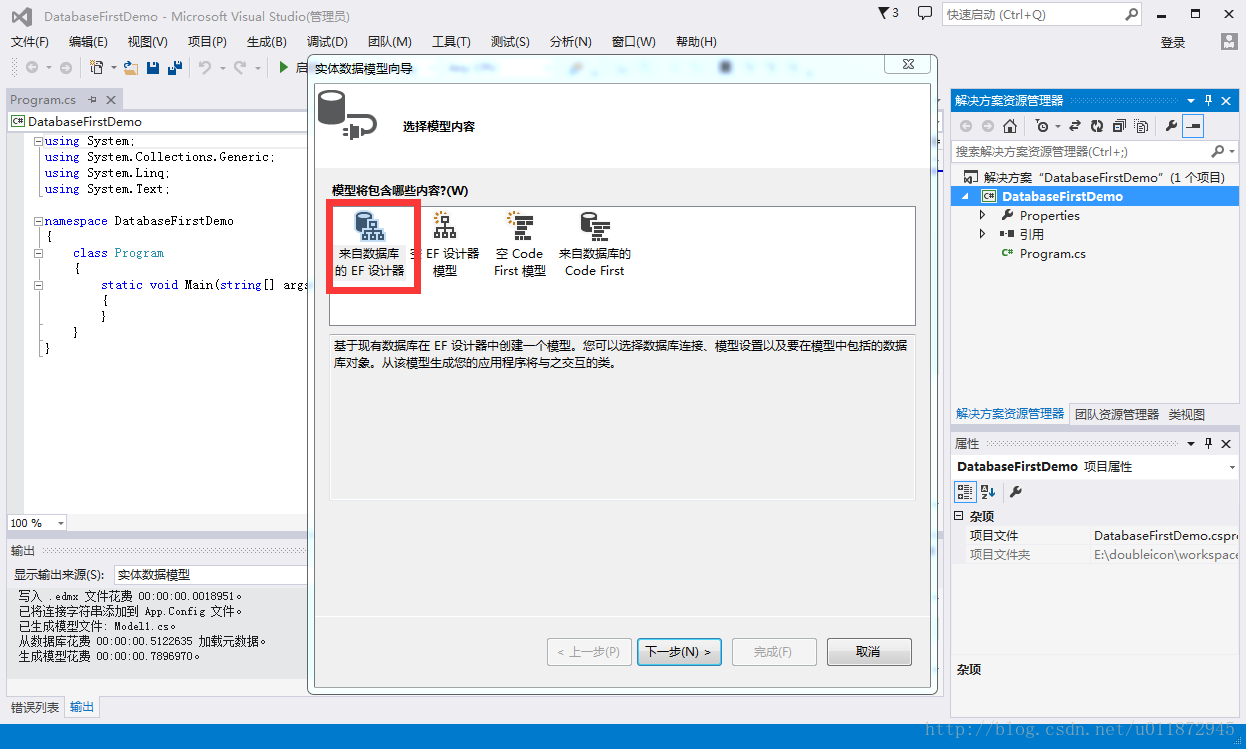Click the Redo arrow in toolbar

point(240,68)
